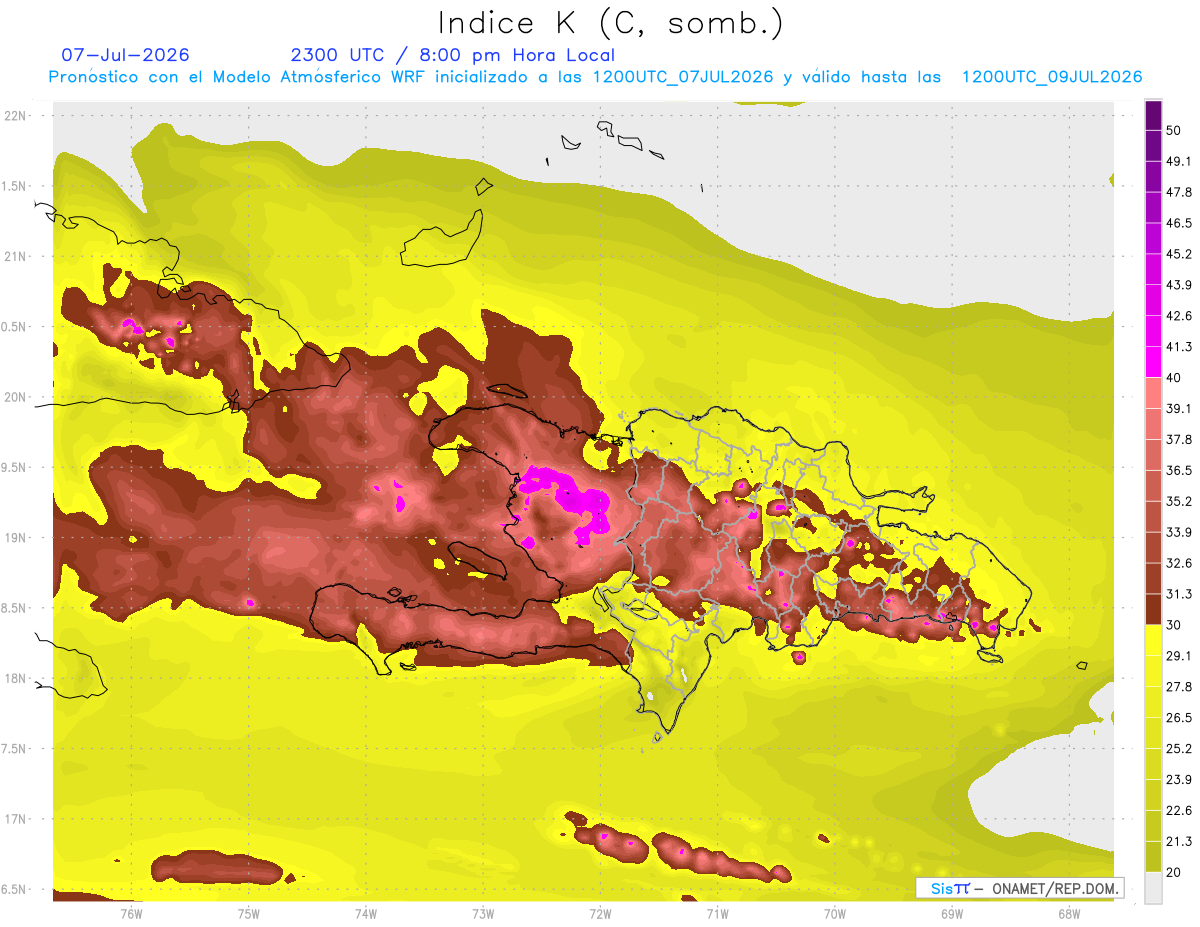Click the colorbar value "41.3"
Image resolution: width=1200 pixels, height=927 pixels.
click(1179, 347)
